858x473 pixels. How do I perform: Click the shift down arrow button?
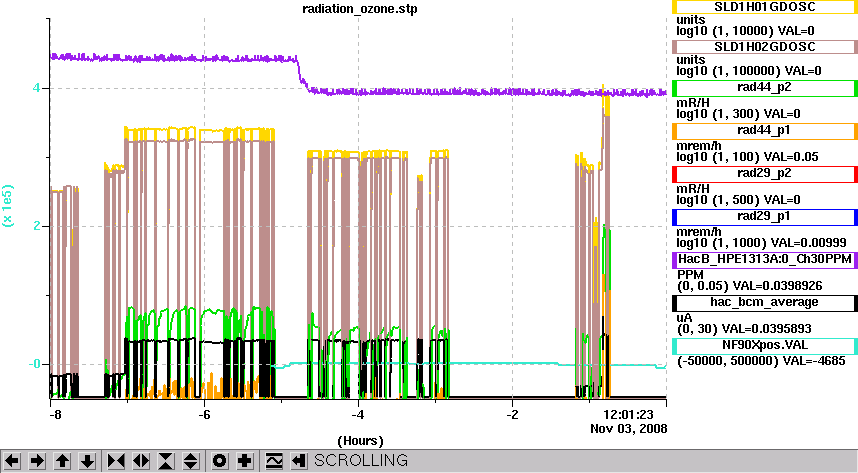87,461
